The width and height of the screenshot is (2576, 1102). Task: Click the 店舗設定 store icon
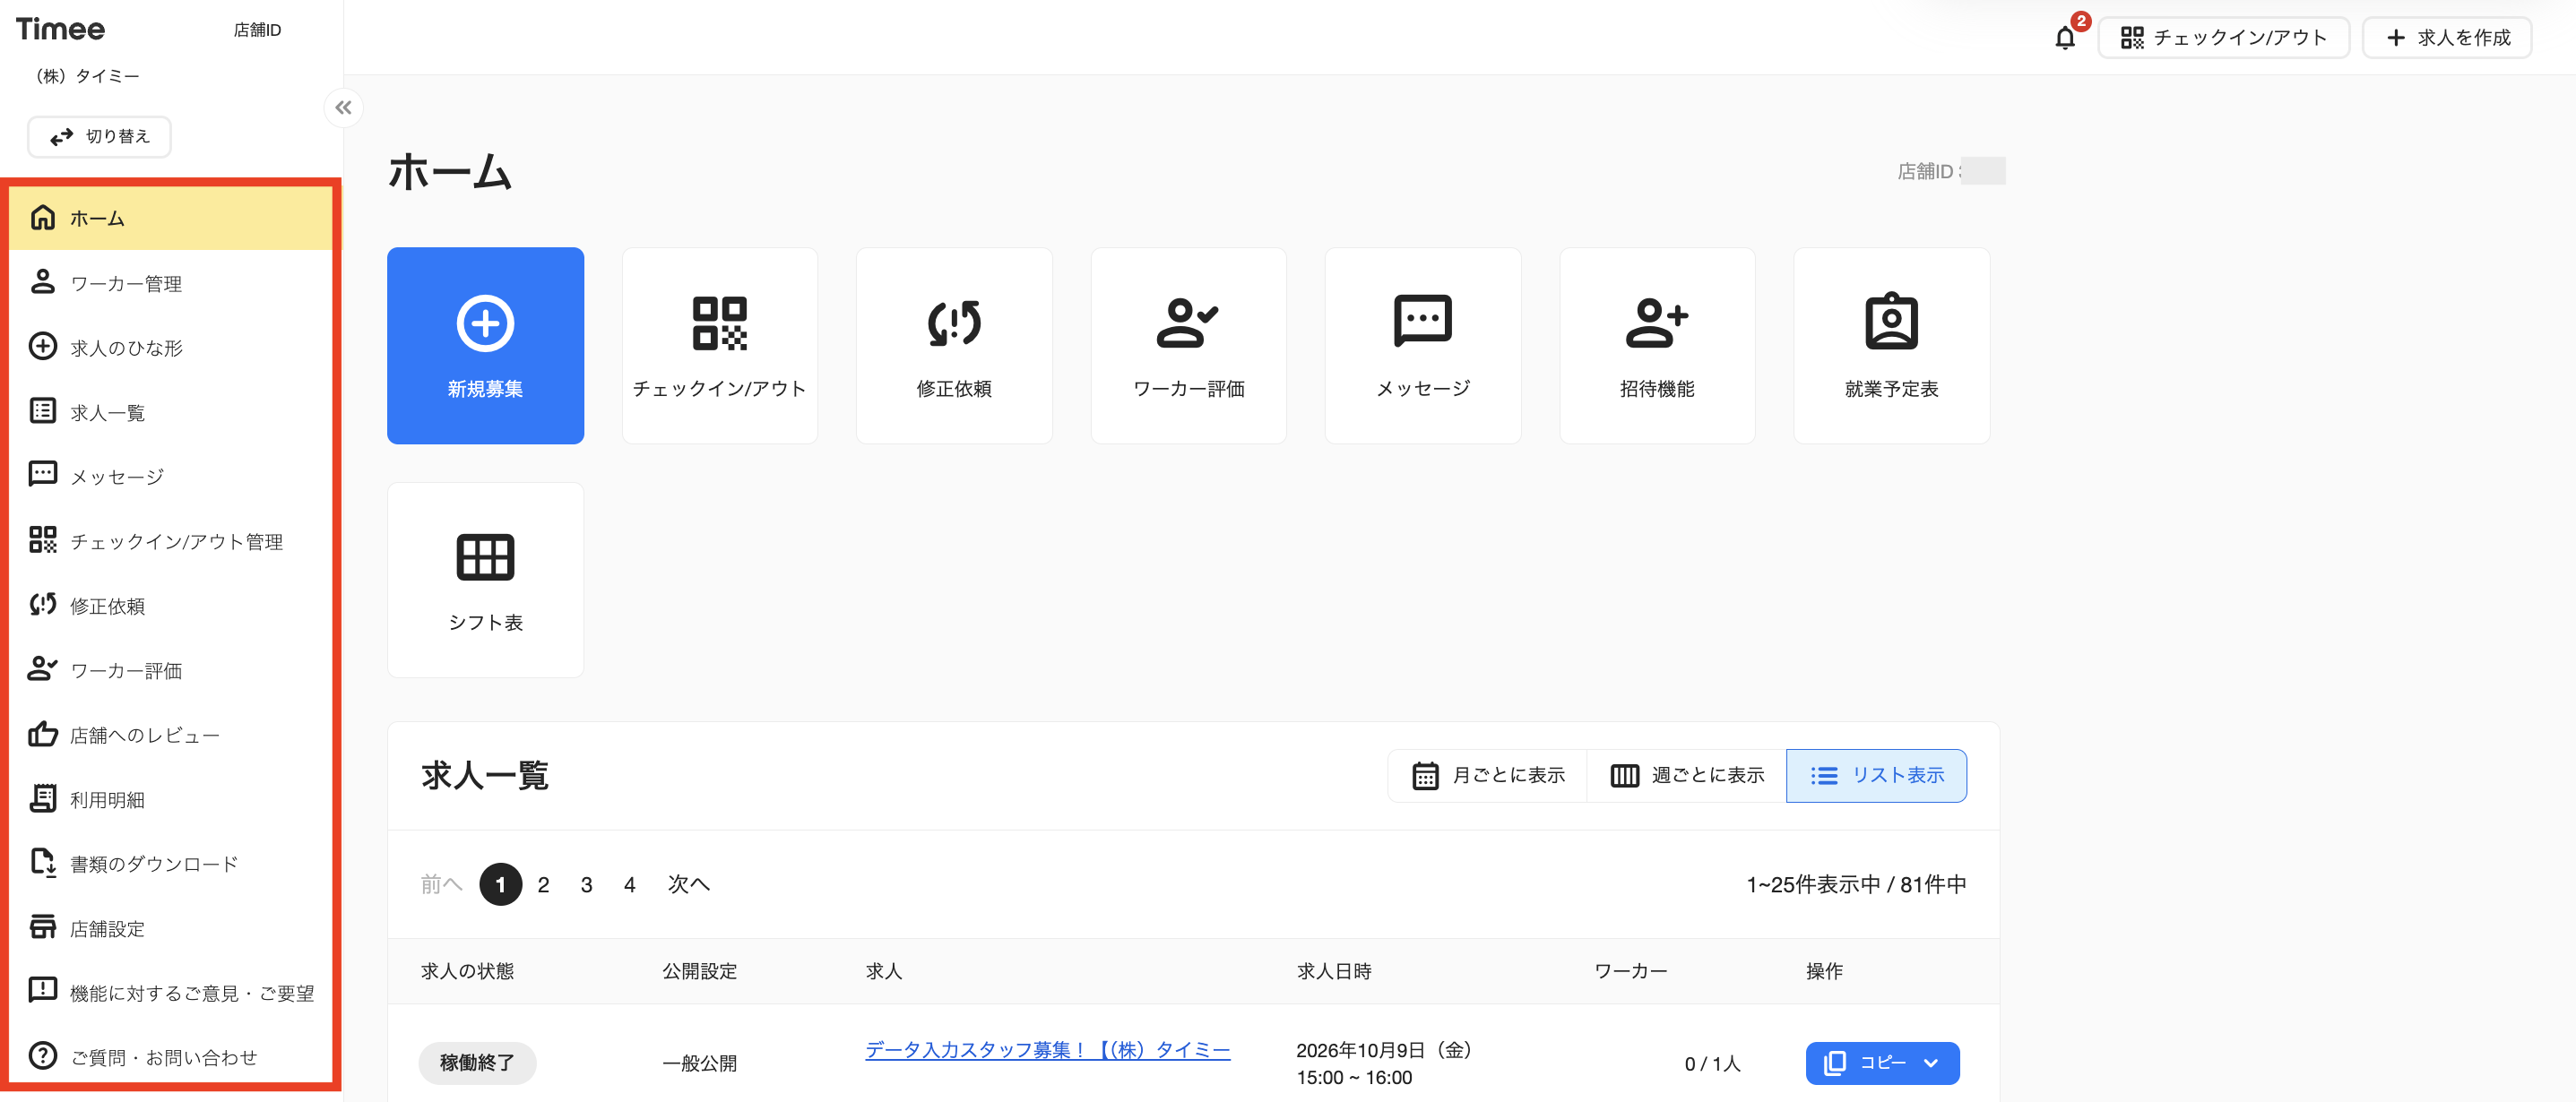point(42,927)
